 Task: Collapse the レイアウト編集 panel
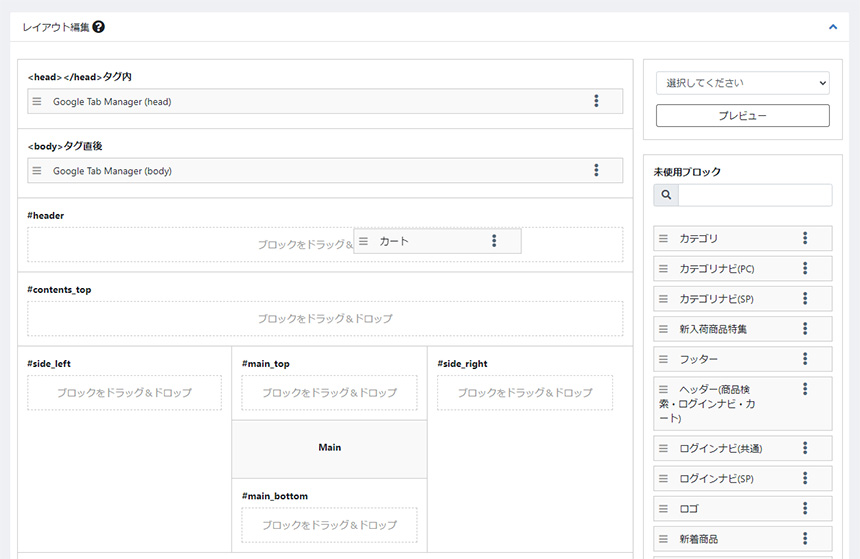pos(833,27)
